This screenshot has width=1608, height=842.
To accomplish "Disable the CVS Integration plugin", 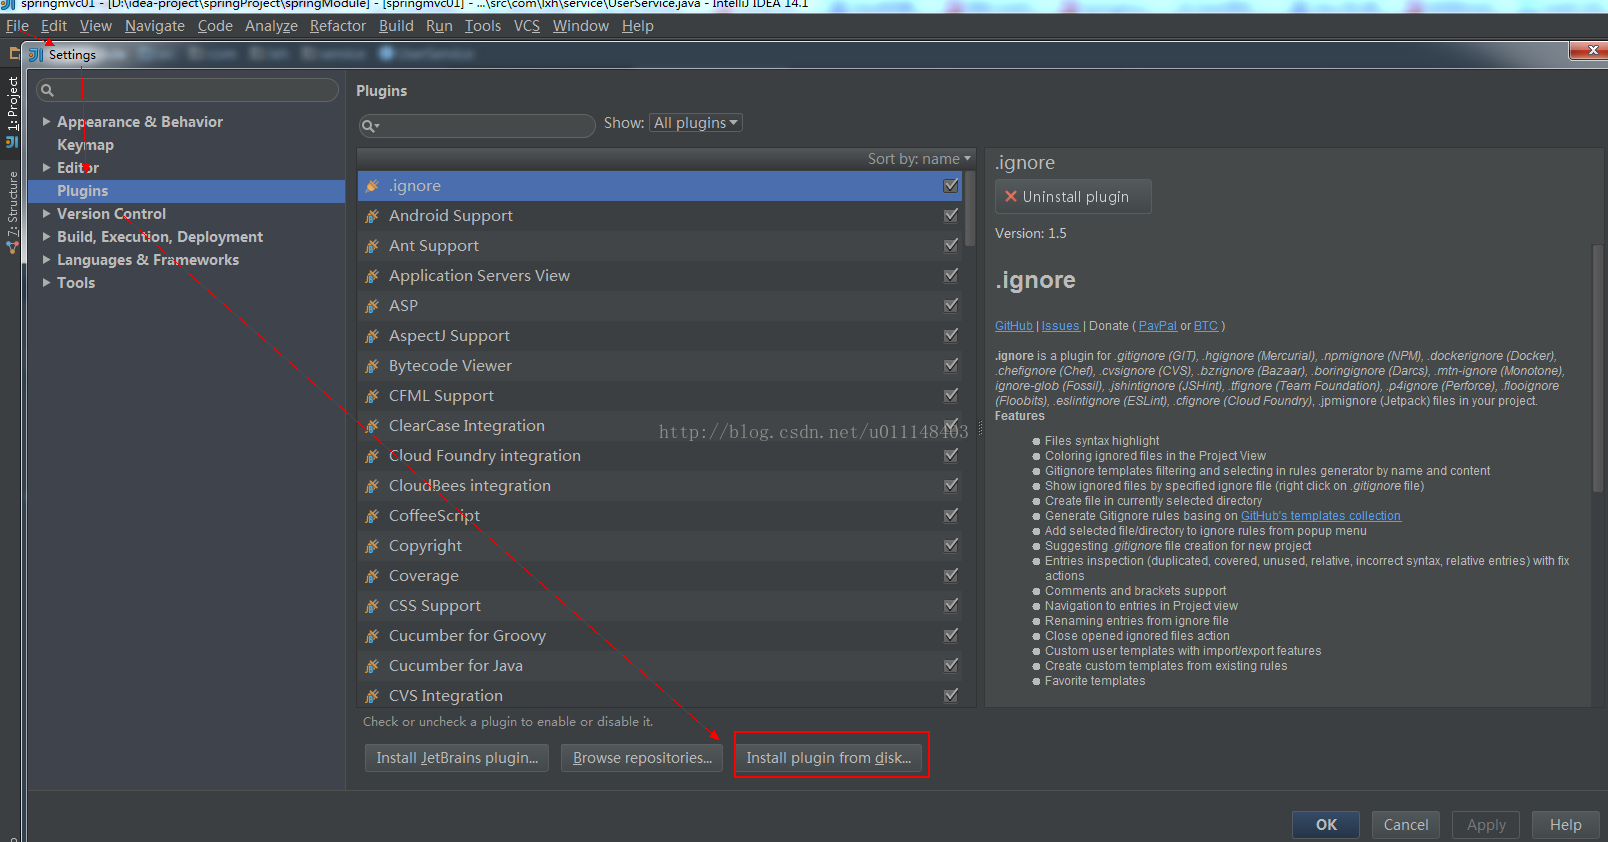I will pyautogui.click(x=951, y=695).
